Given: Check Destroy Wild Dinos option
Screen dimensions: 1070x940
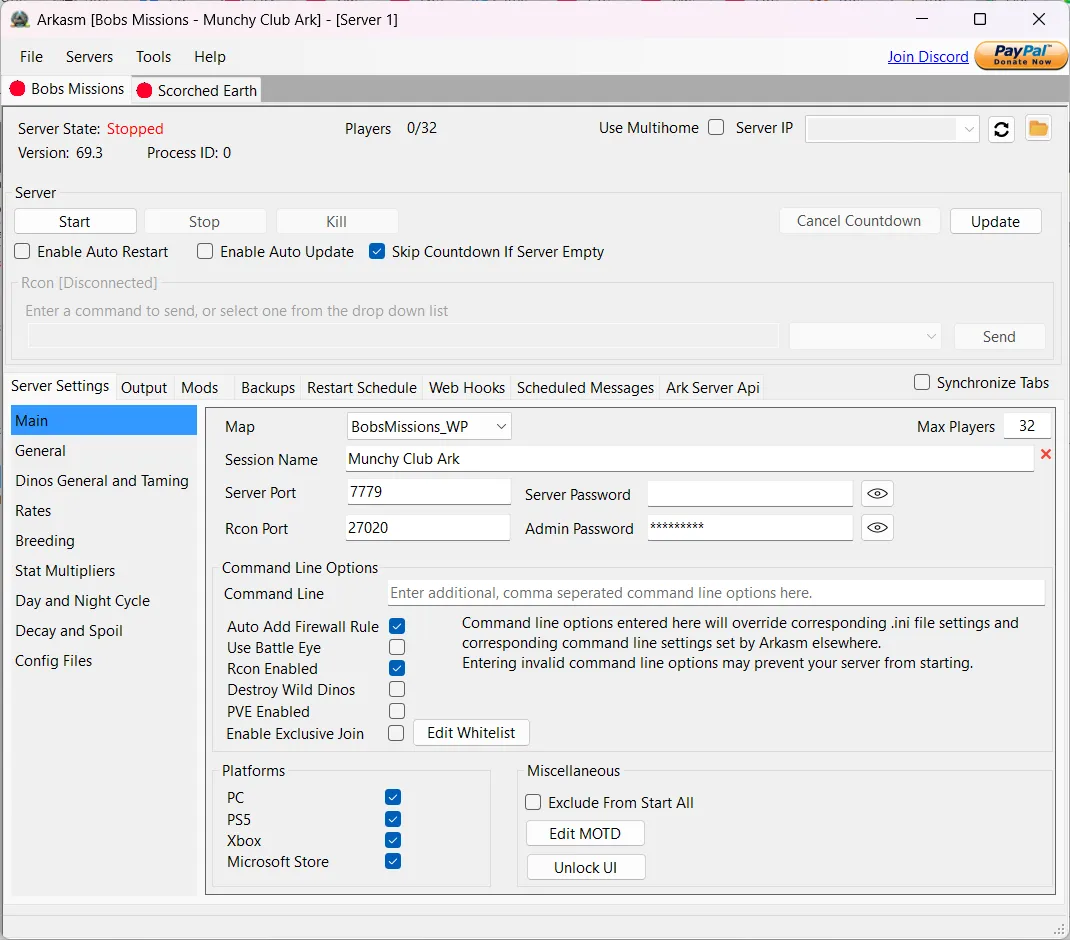Looking at the screenshot, I should (397, 689).
